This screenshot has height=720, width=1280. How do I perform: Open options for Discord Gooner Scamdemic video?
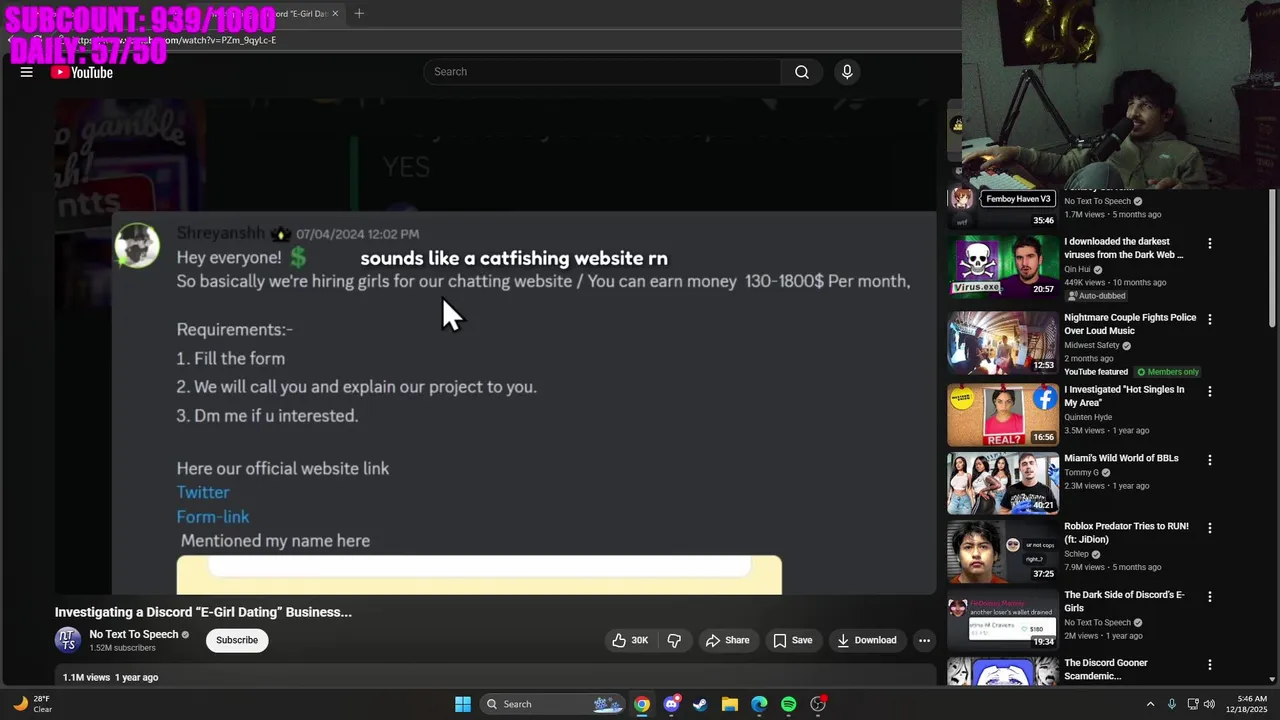pyautogui.click(x=1209, y=664)
